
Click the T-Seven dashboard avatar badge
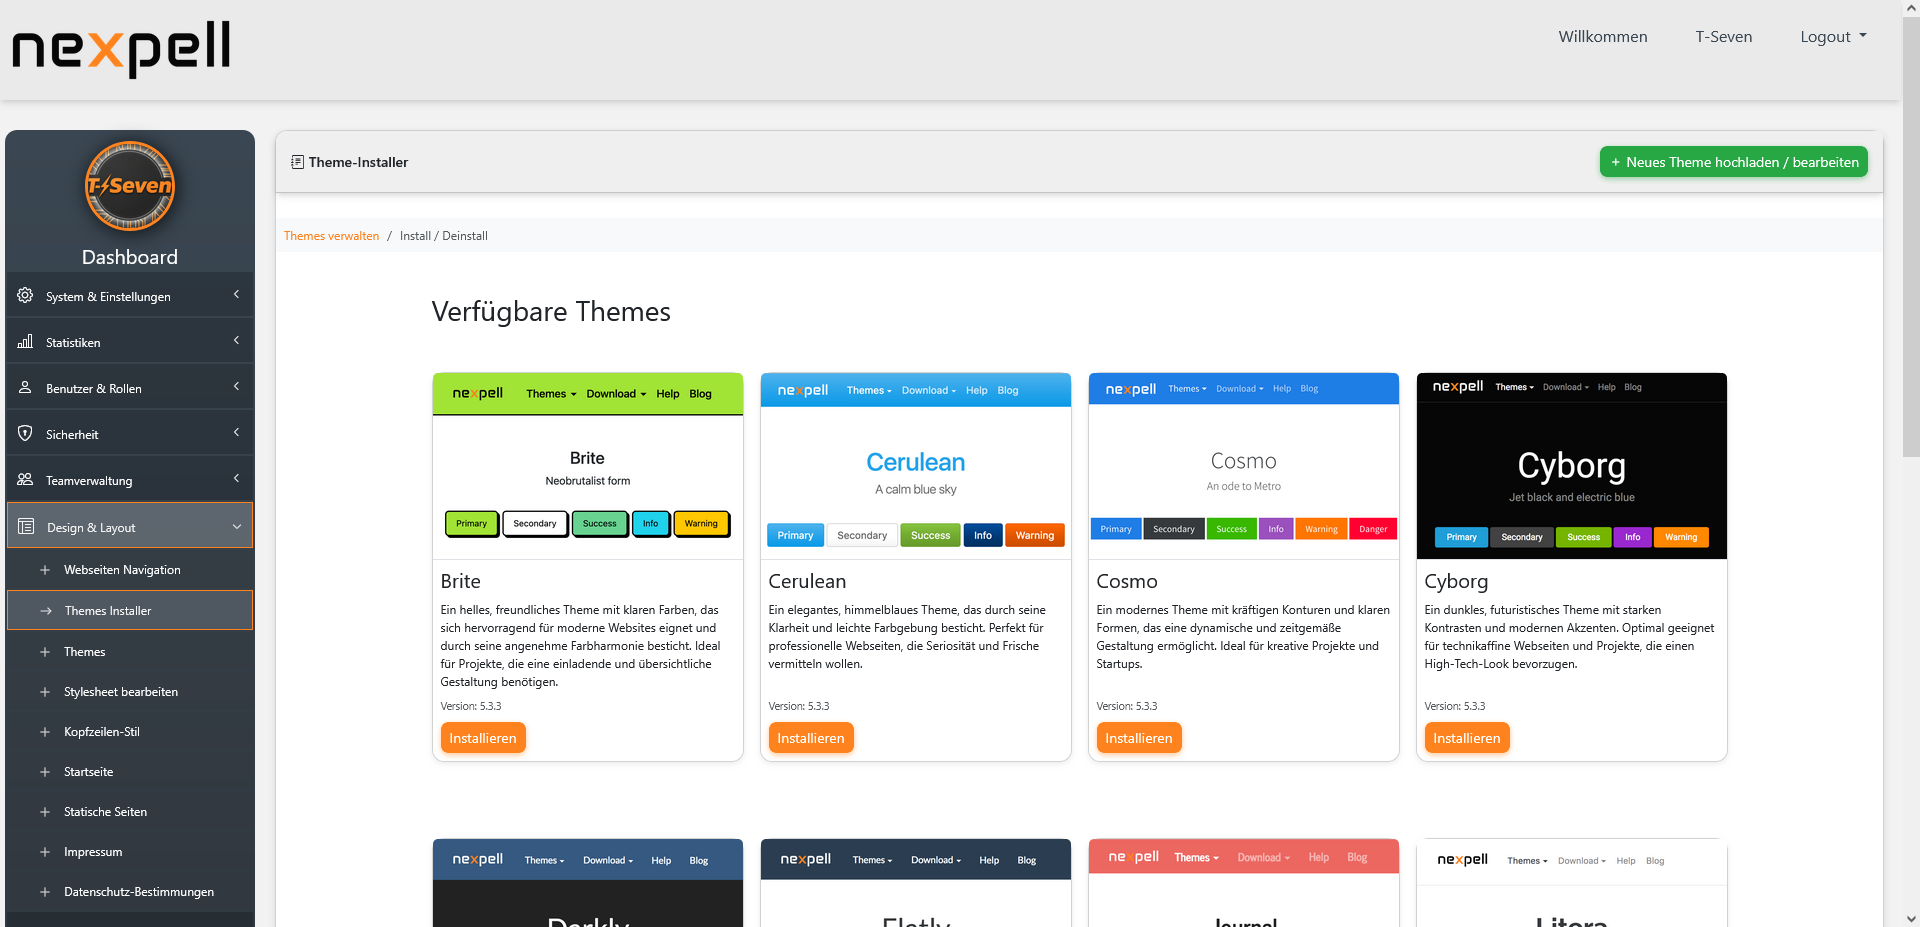pyautogui.click(x=130, y=186)
